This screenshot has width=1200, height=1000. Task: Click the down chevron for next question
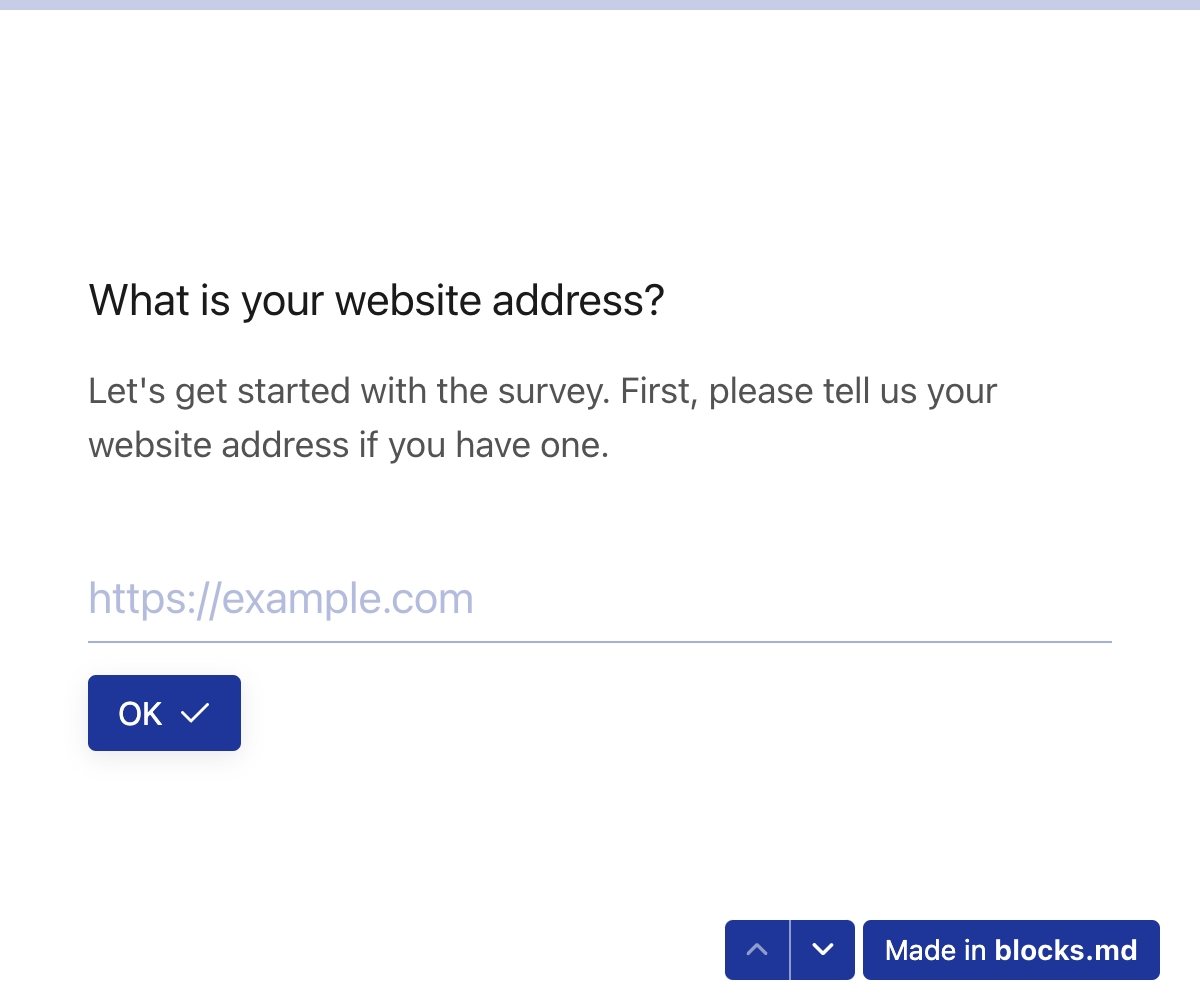[823, 949]
